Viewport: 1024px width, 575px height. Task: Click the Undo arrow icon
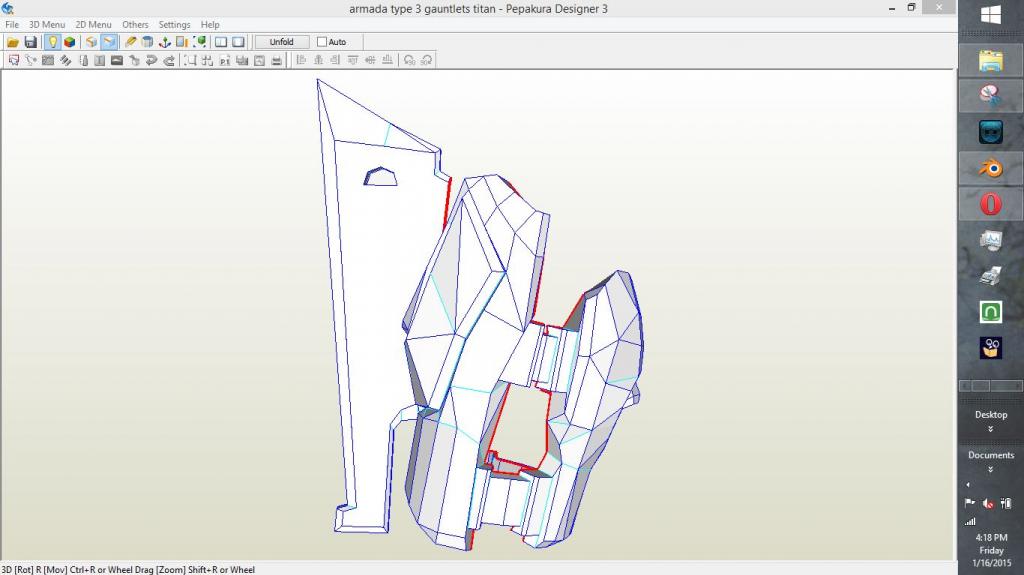click(152, 60)
